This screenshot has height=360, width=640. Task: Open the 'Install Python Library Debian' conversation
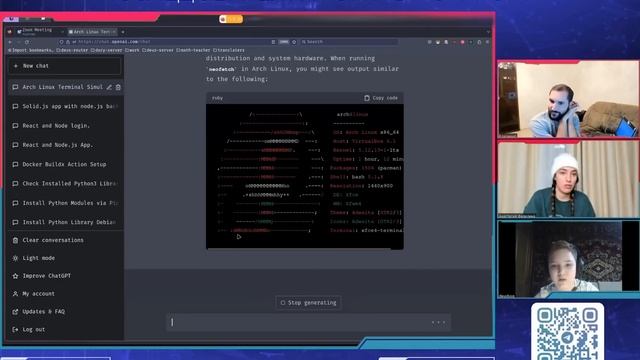coord(65,222)
